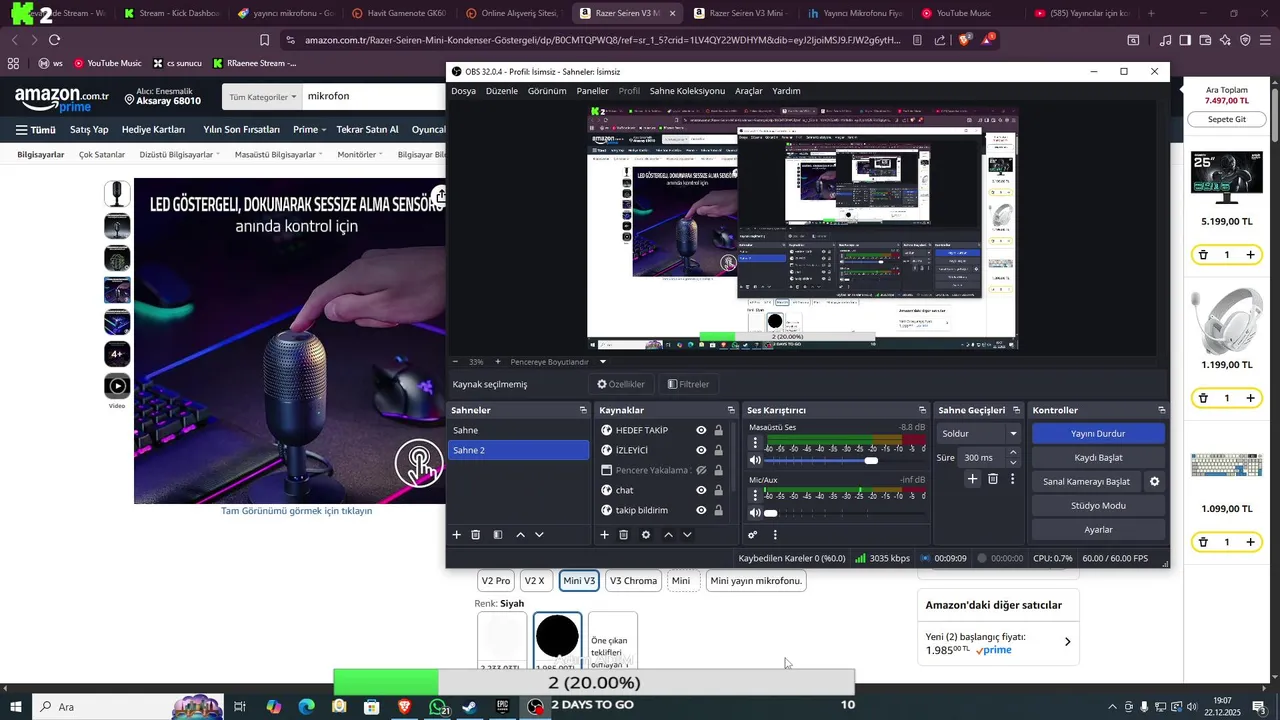Remove selected source with Kaynaklar trash icon
The width and height of the screenshot is (1280, 720).
623,535
